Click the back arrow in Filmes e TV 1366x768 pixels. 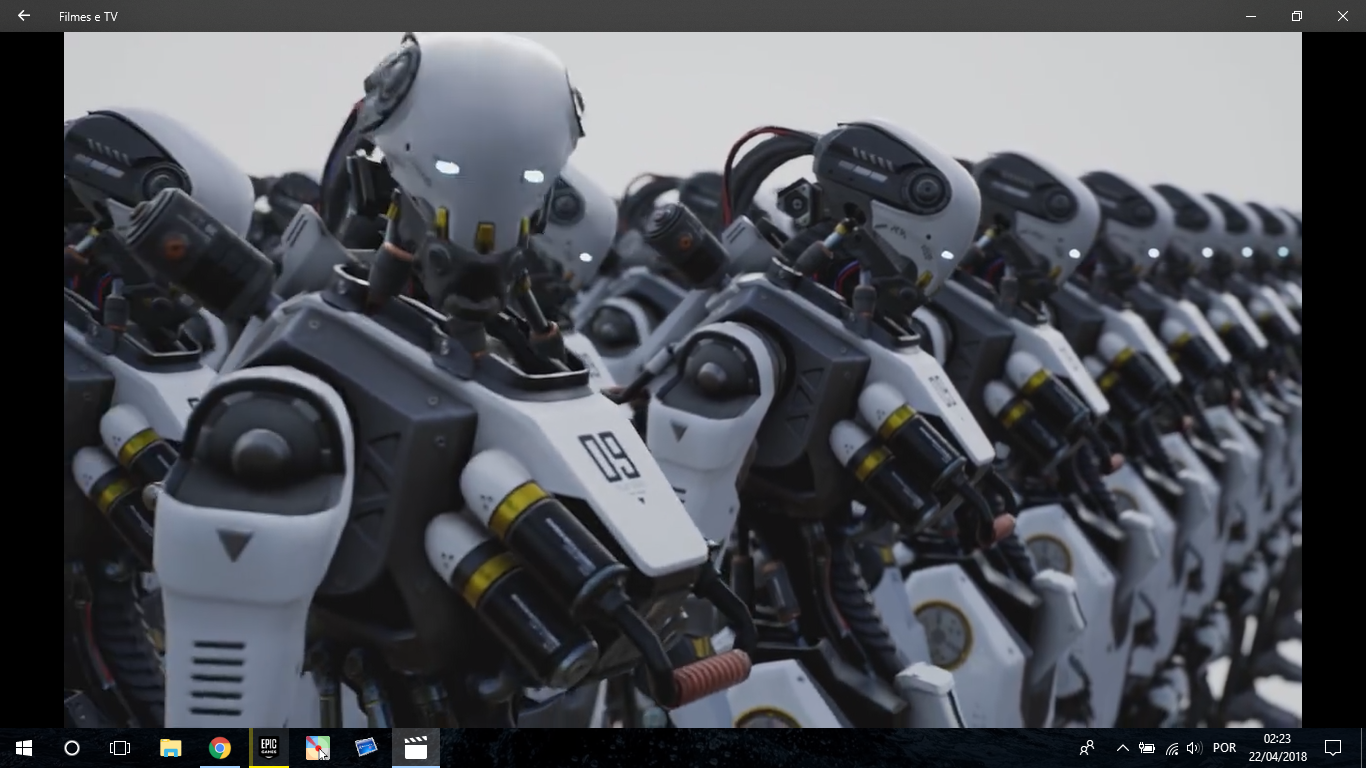24,16
